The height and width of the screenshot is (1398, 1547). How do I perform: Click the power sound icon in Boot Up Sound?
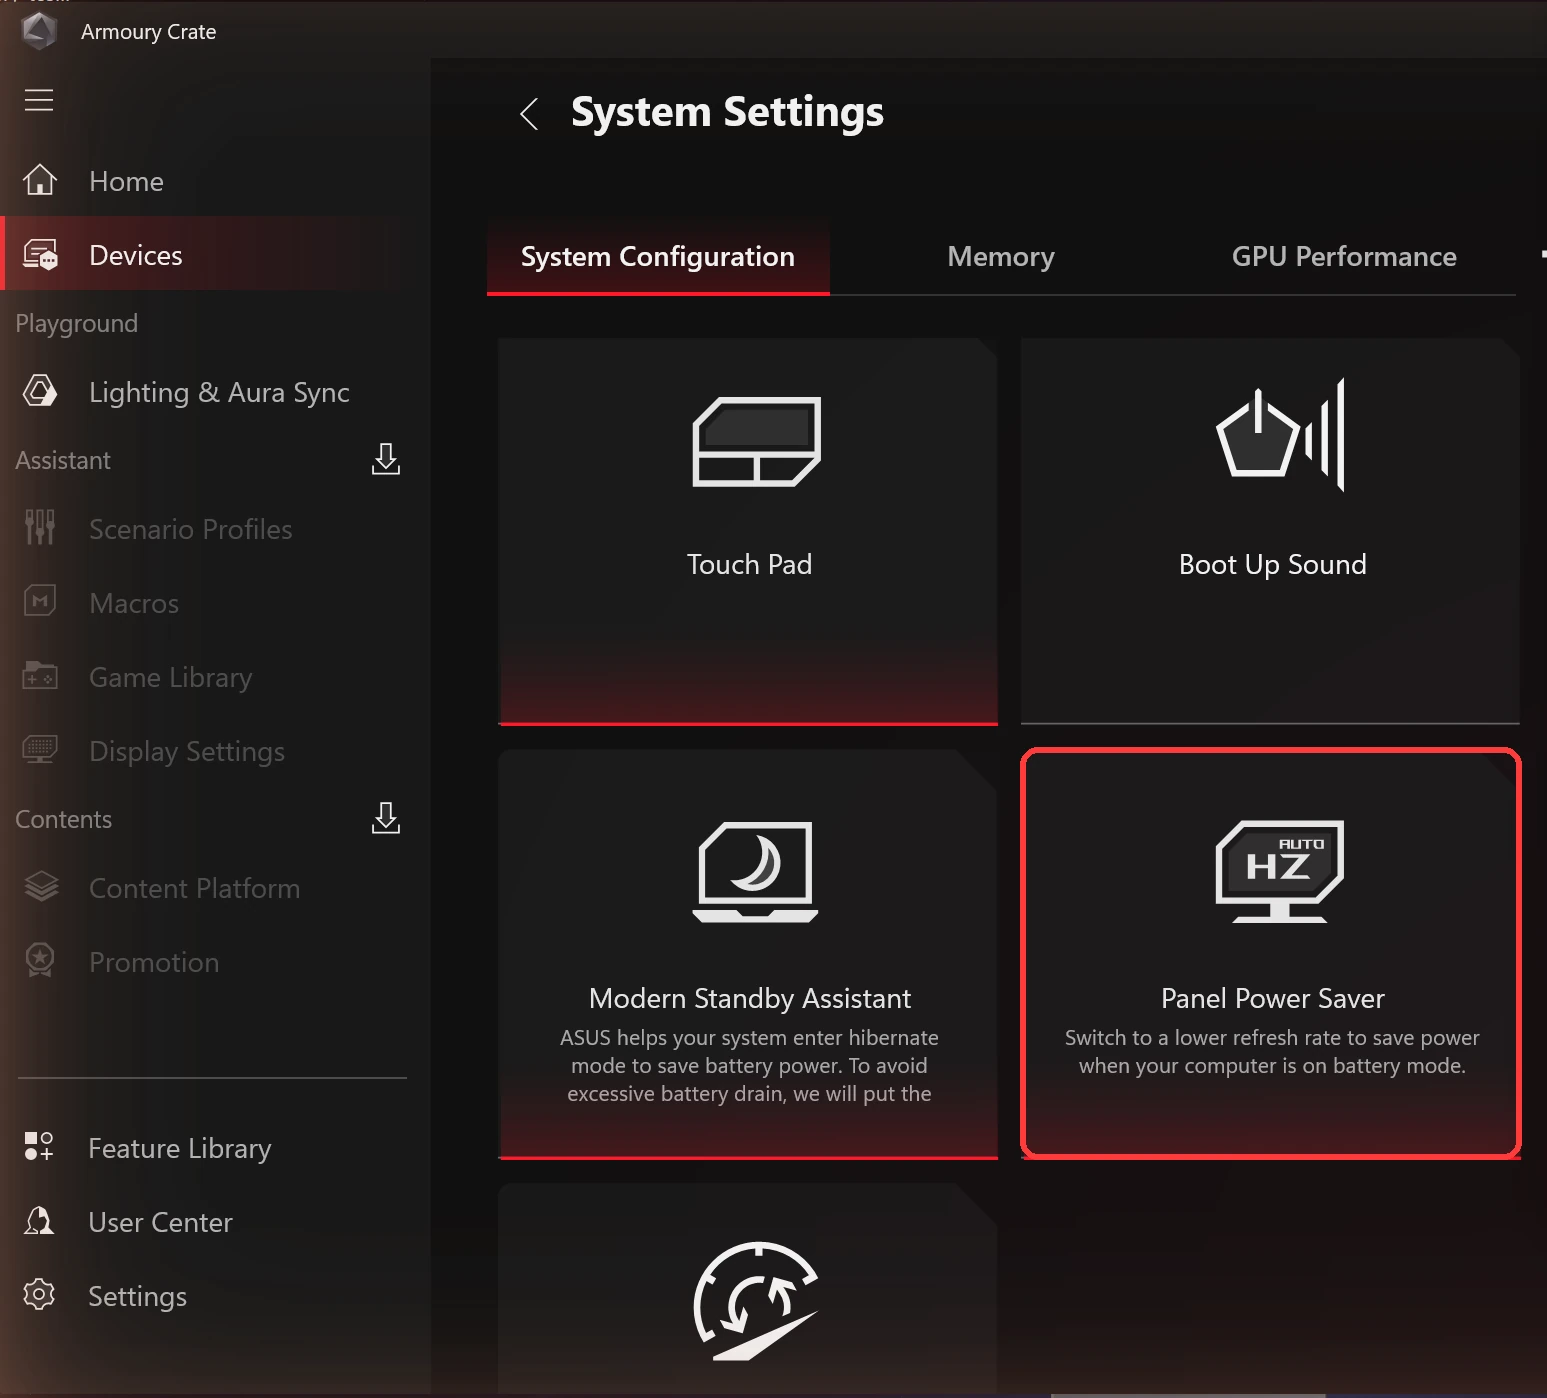1280,434
